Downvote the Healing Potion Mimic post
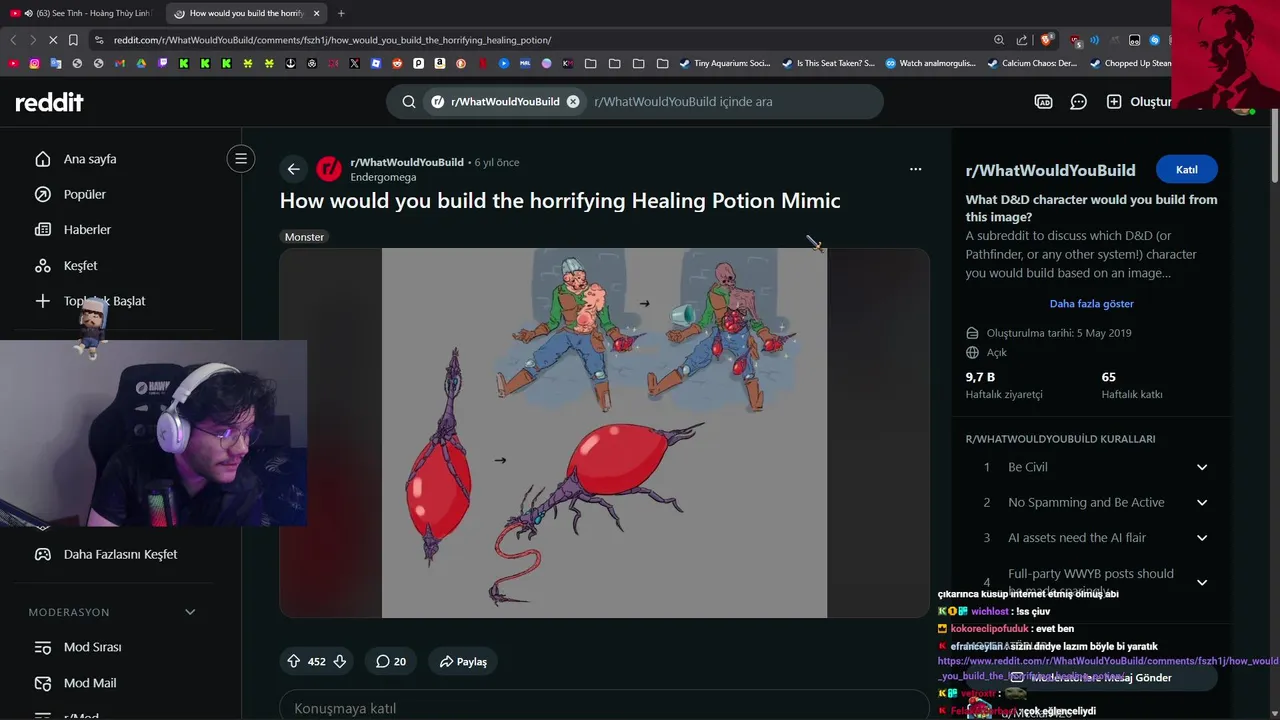Image resolution: width=1280 pixels, height=720 pixels. 340,661
